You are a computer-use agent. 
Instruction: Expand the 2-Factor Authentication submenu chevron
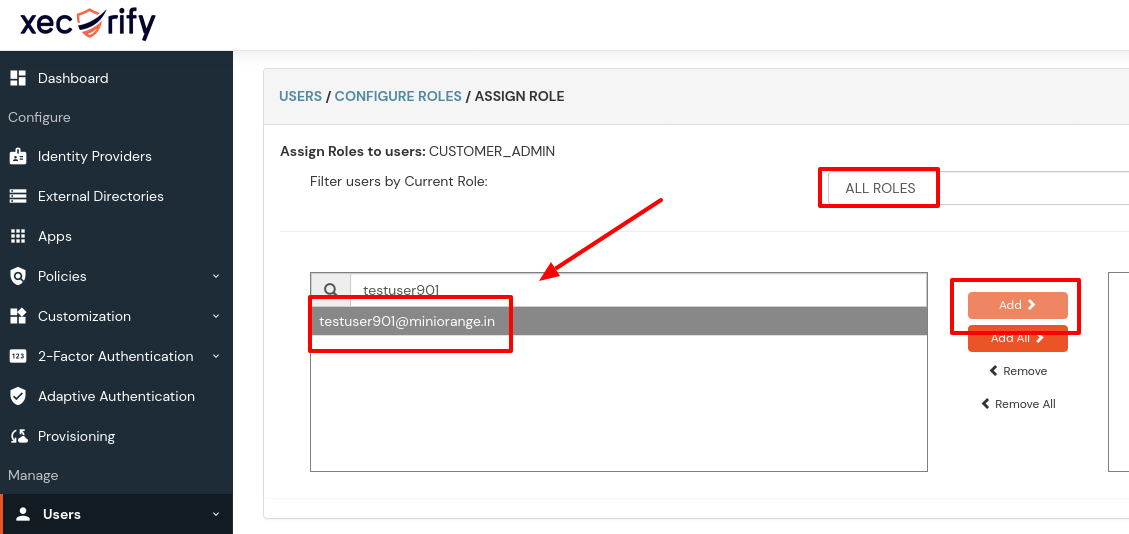pos(216,356)
